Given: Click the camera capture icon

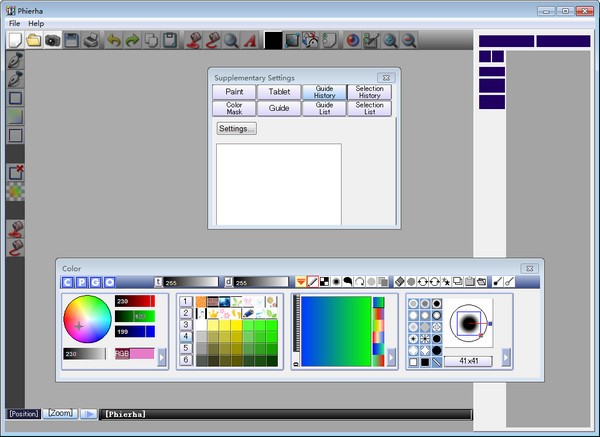Looking at the screenshot, I should pyautogui.click(x=51, y=41).
